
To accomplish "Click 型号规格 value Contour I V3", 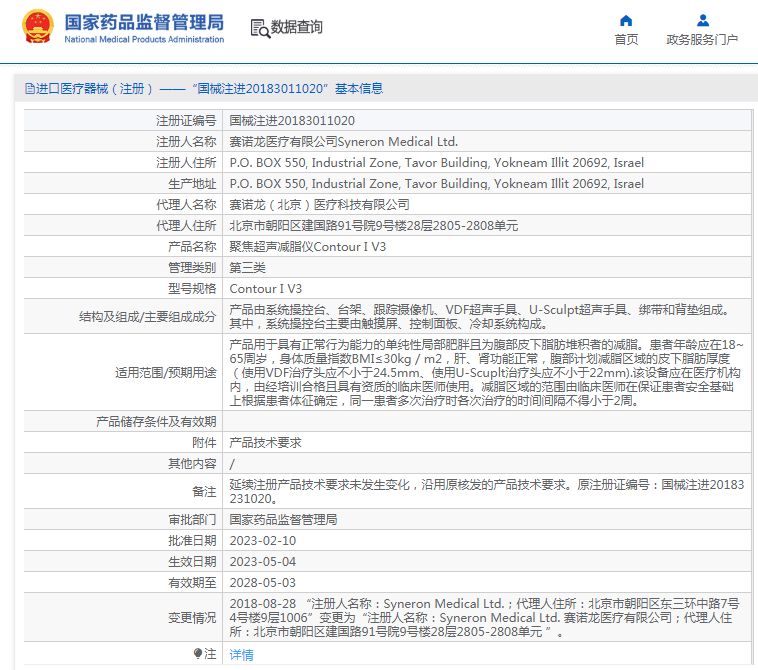I will pos(265,289).
